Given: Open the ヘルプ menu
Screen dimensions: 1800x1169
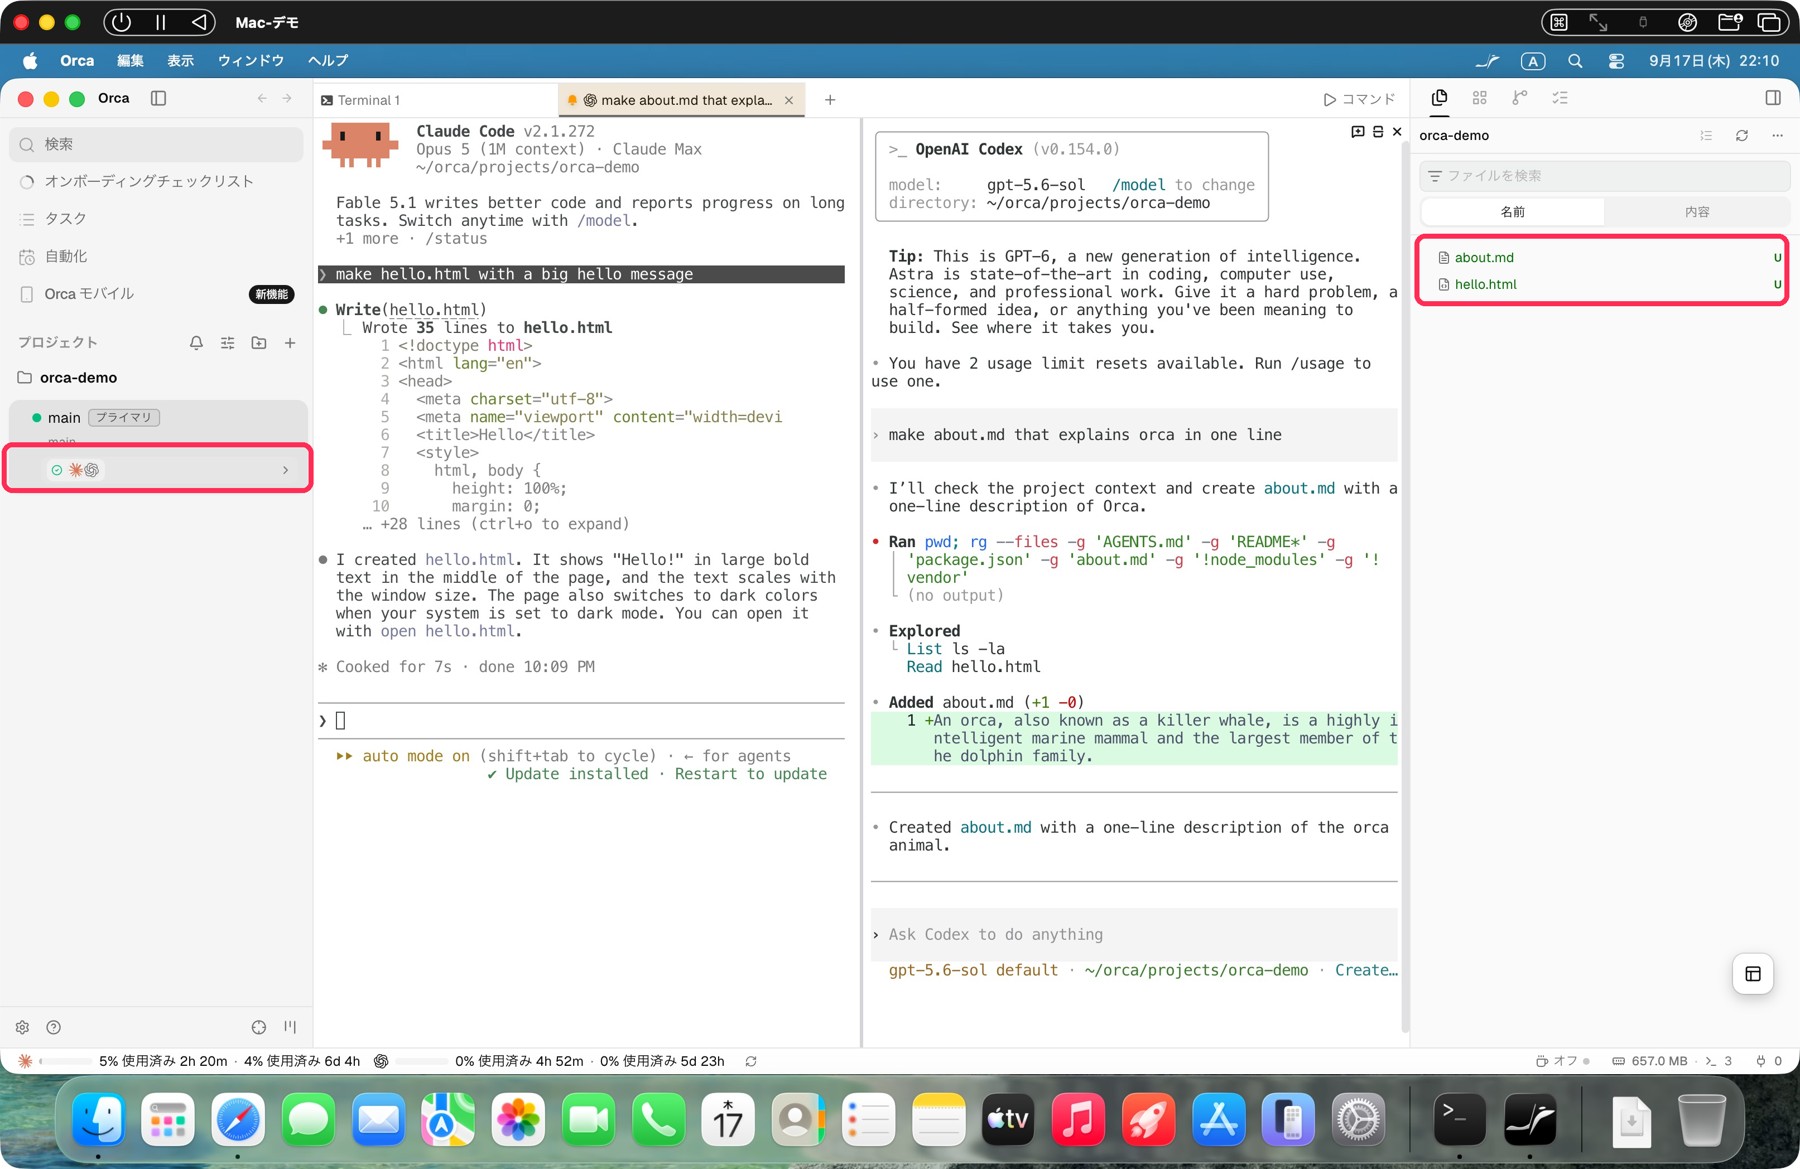Looking at the screenshot, I should pyautogui.click(x=328, y=61).
